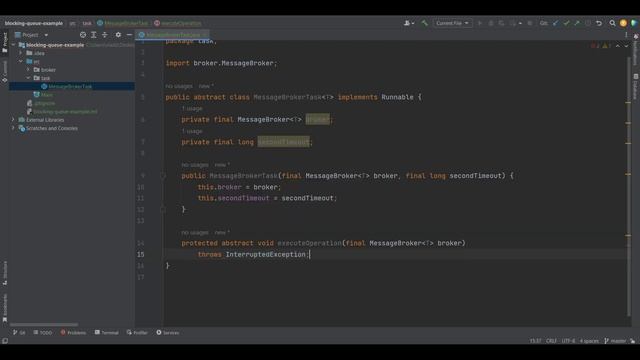Screen dimensions: 640x360
Task: Collapse the src folder
Action: [x=21, y=61]
